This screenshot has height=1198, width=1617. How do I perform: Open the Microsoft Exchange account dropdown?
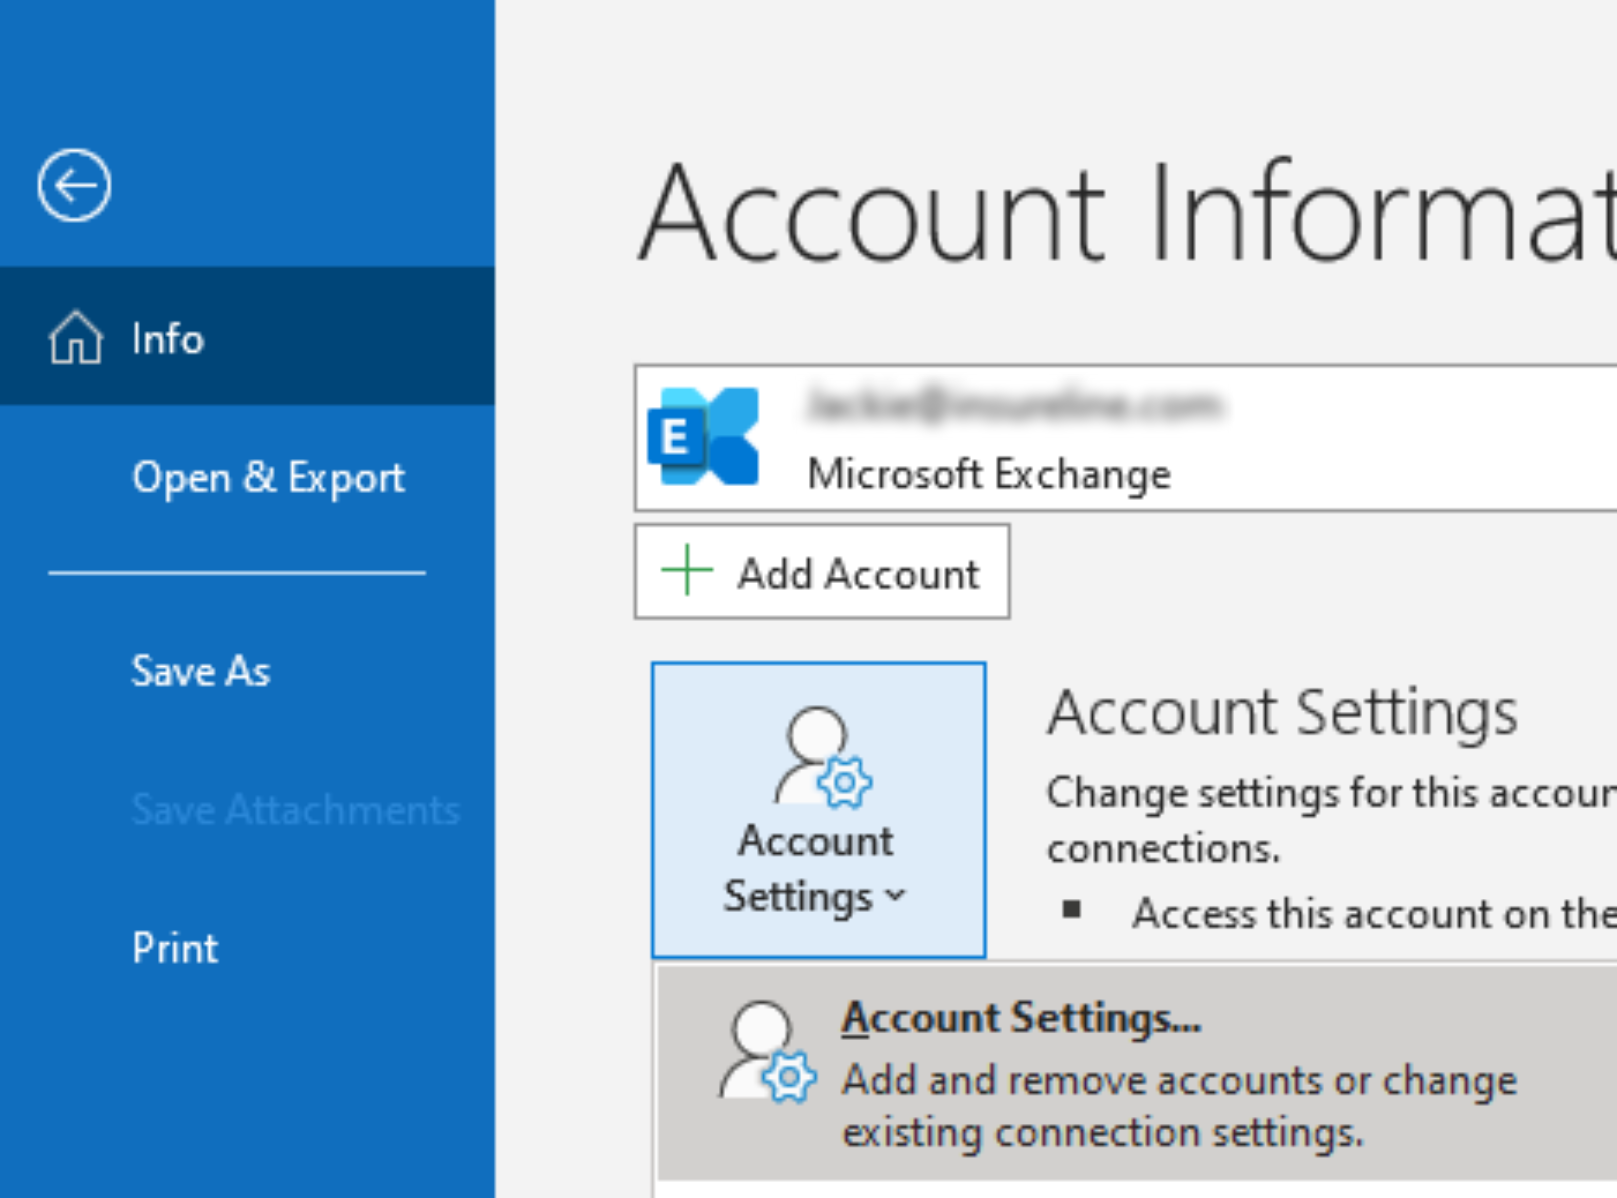point(1125,438)
